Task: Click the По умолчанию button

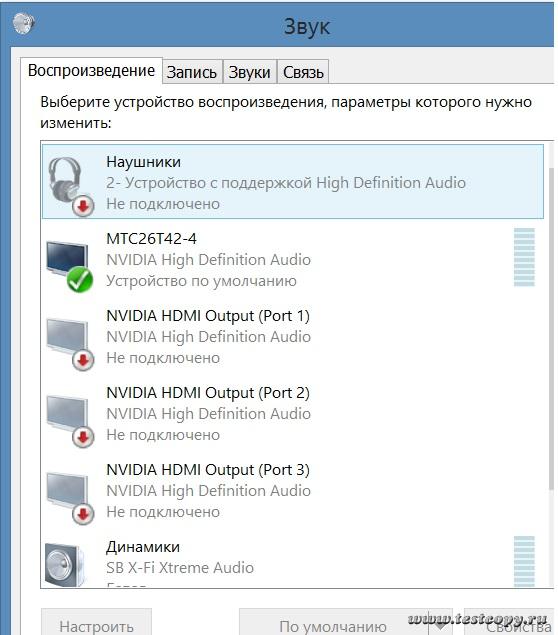Action: point(333,623)
